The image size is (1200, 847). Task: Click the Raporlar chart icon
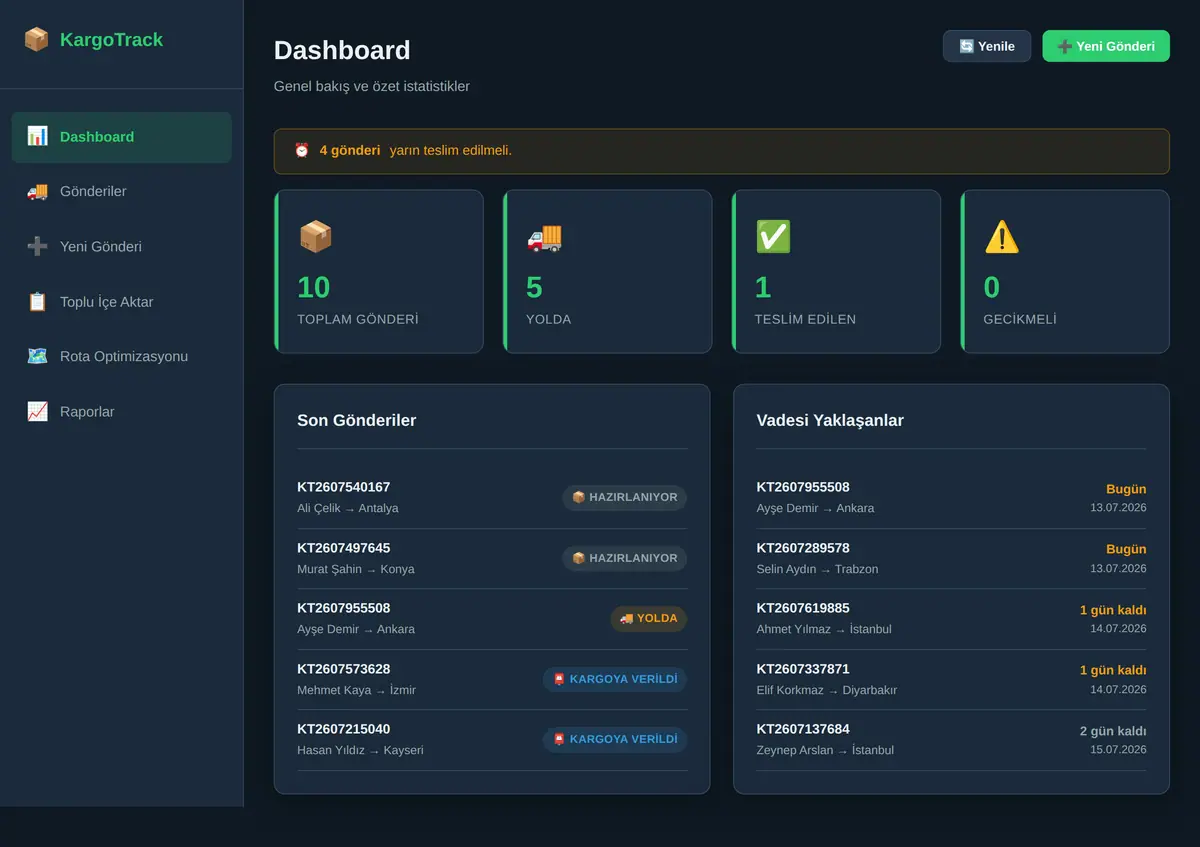(37, 411)
